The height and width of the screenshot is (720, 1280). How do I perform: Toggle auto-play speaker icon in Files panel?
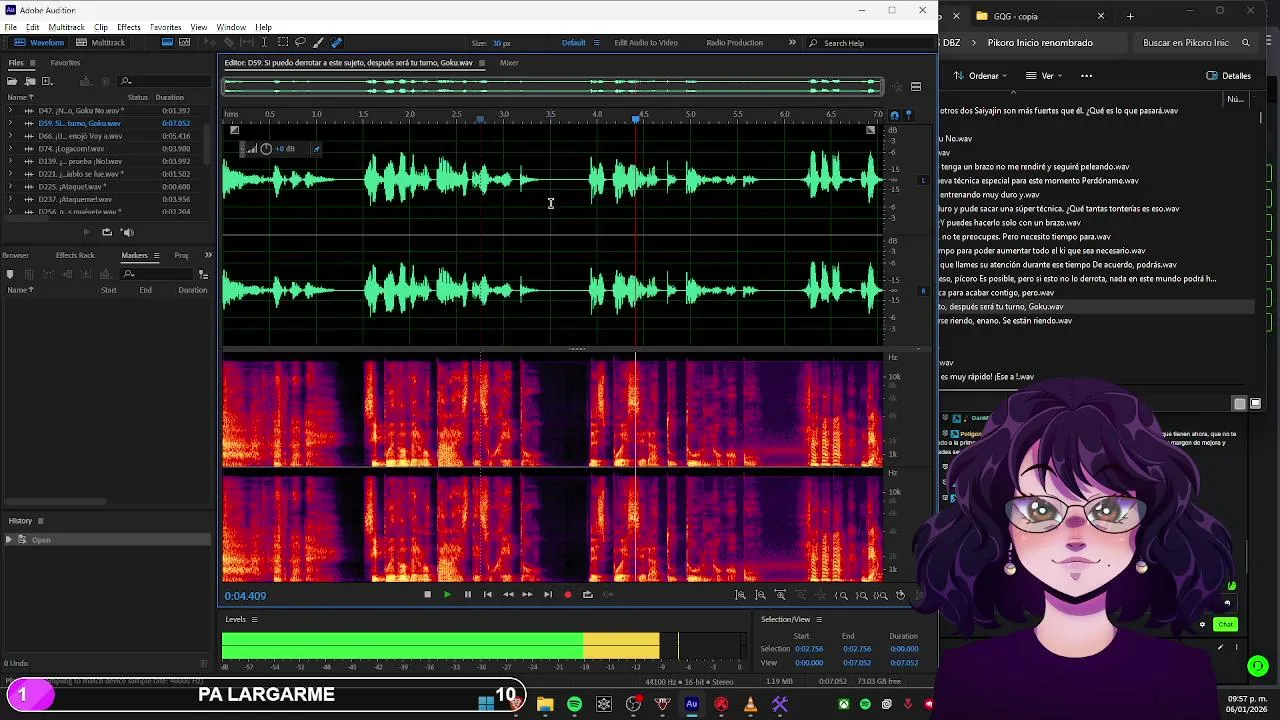(127, 232)
